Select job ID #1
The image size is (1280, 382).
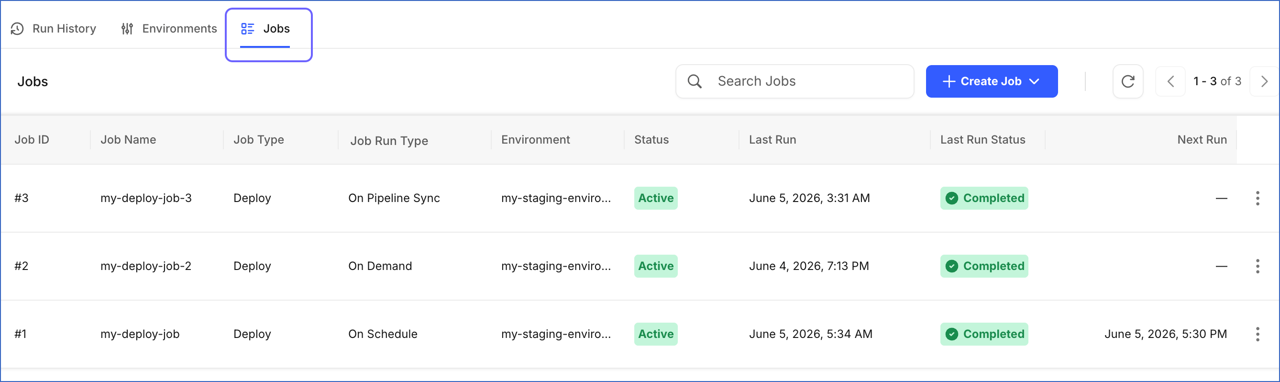coord(21,334)
